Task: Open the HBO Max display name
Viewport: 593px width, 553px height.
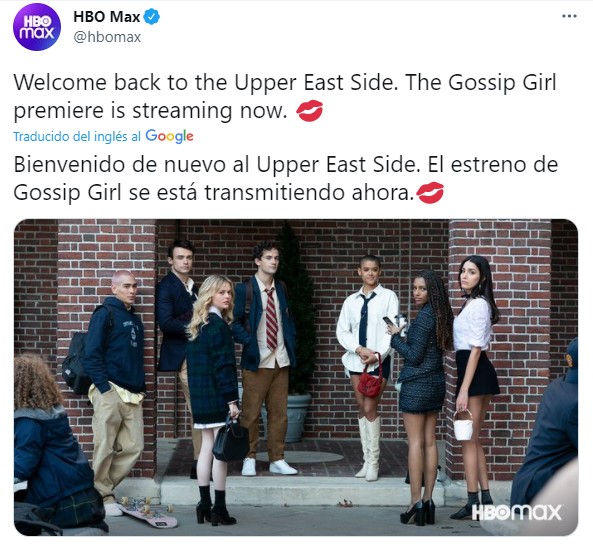Action: [x=107, y=17]
